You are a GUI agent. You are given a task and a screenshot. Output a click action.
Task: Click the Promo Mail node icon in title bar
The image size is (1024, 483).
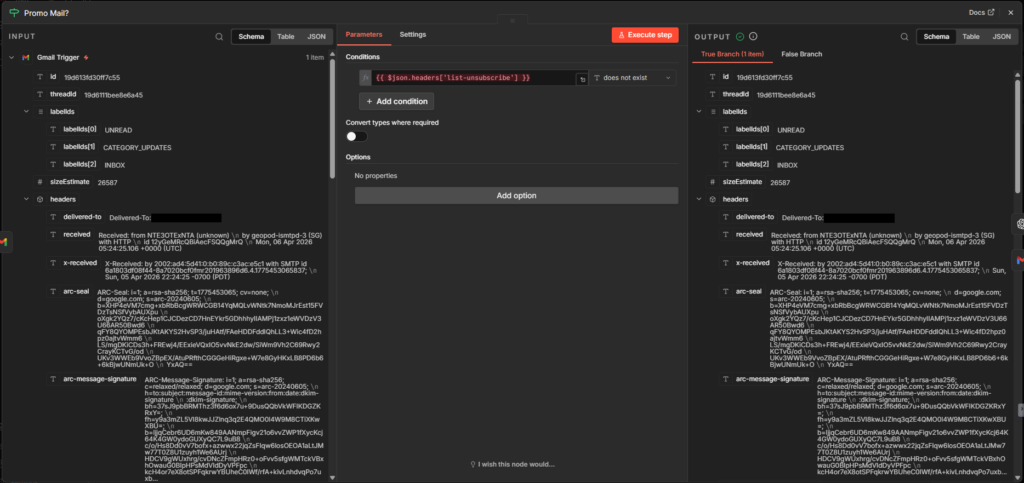click(14, 12)
